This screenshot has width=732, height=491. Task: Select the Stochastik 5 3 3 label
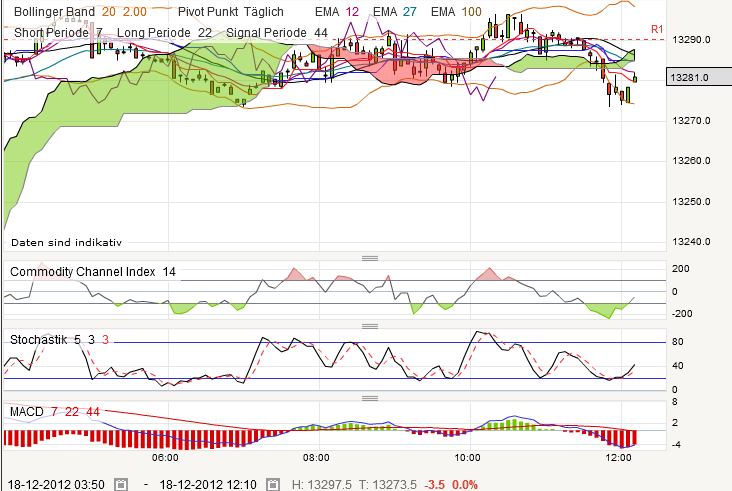(x=59, y=339)
